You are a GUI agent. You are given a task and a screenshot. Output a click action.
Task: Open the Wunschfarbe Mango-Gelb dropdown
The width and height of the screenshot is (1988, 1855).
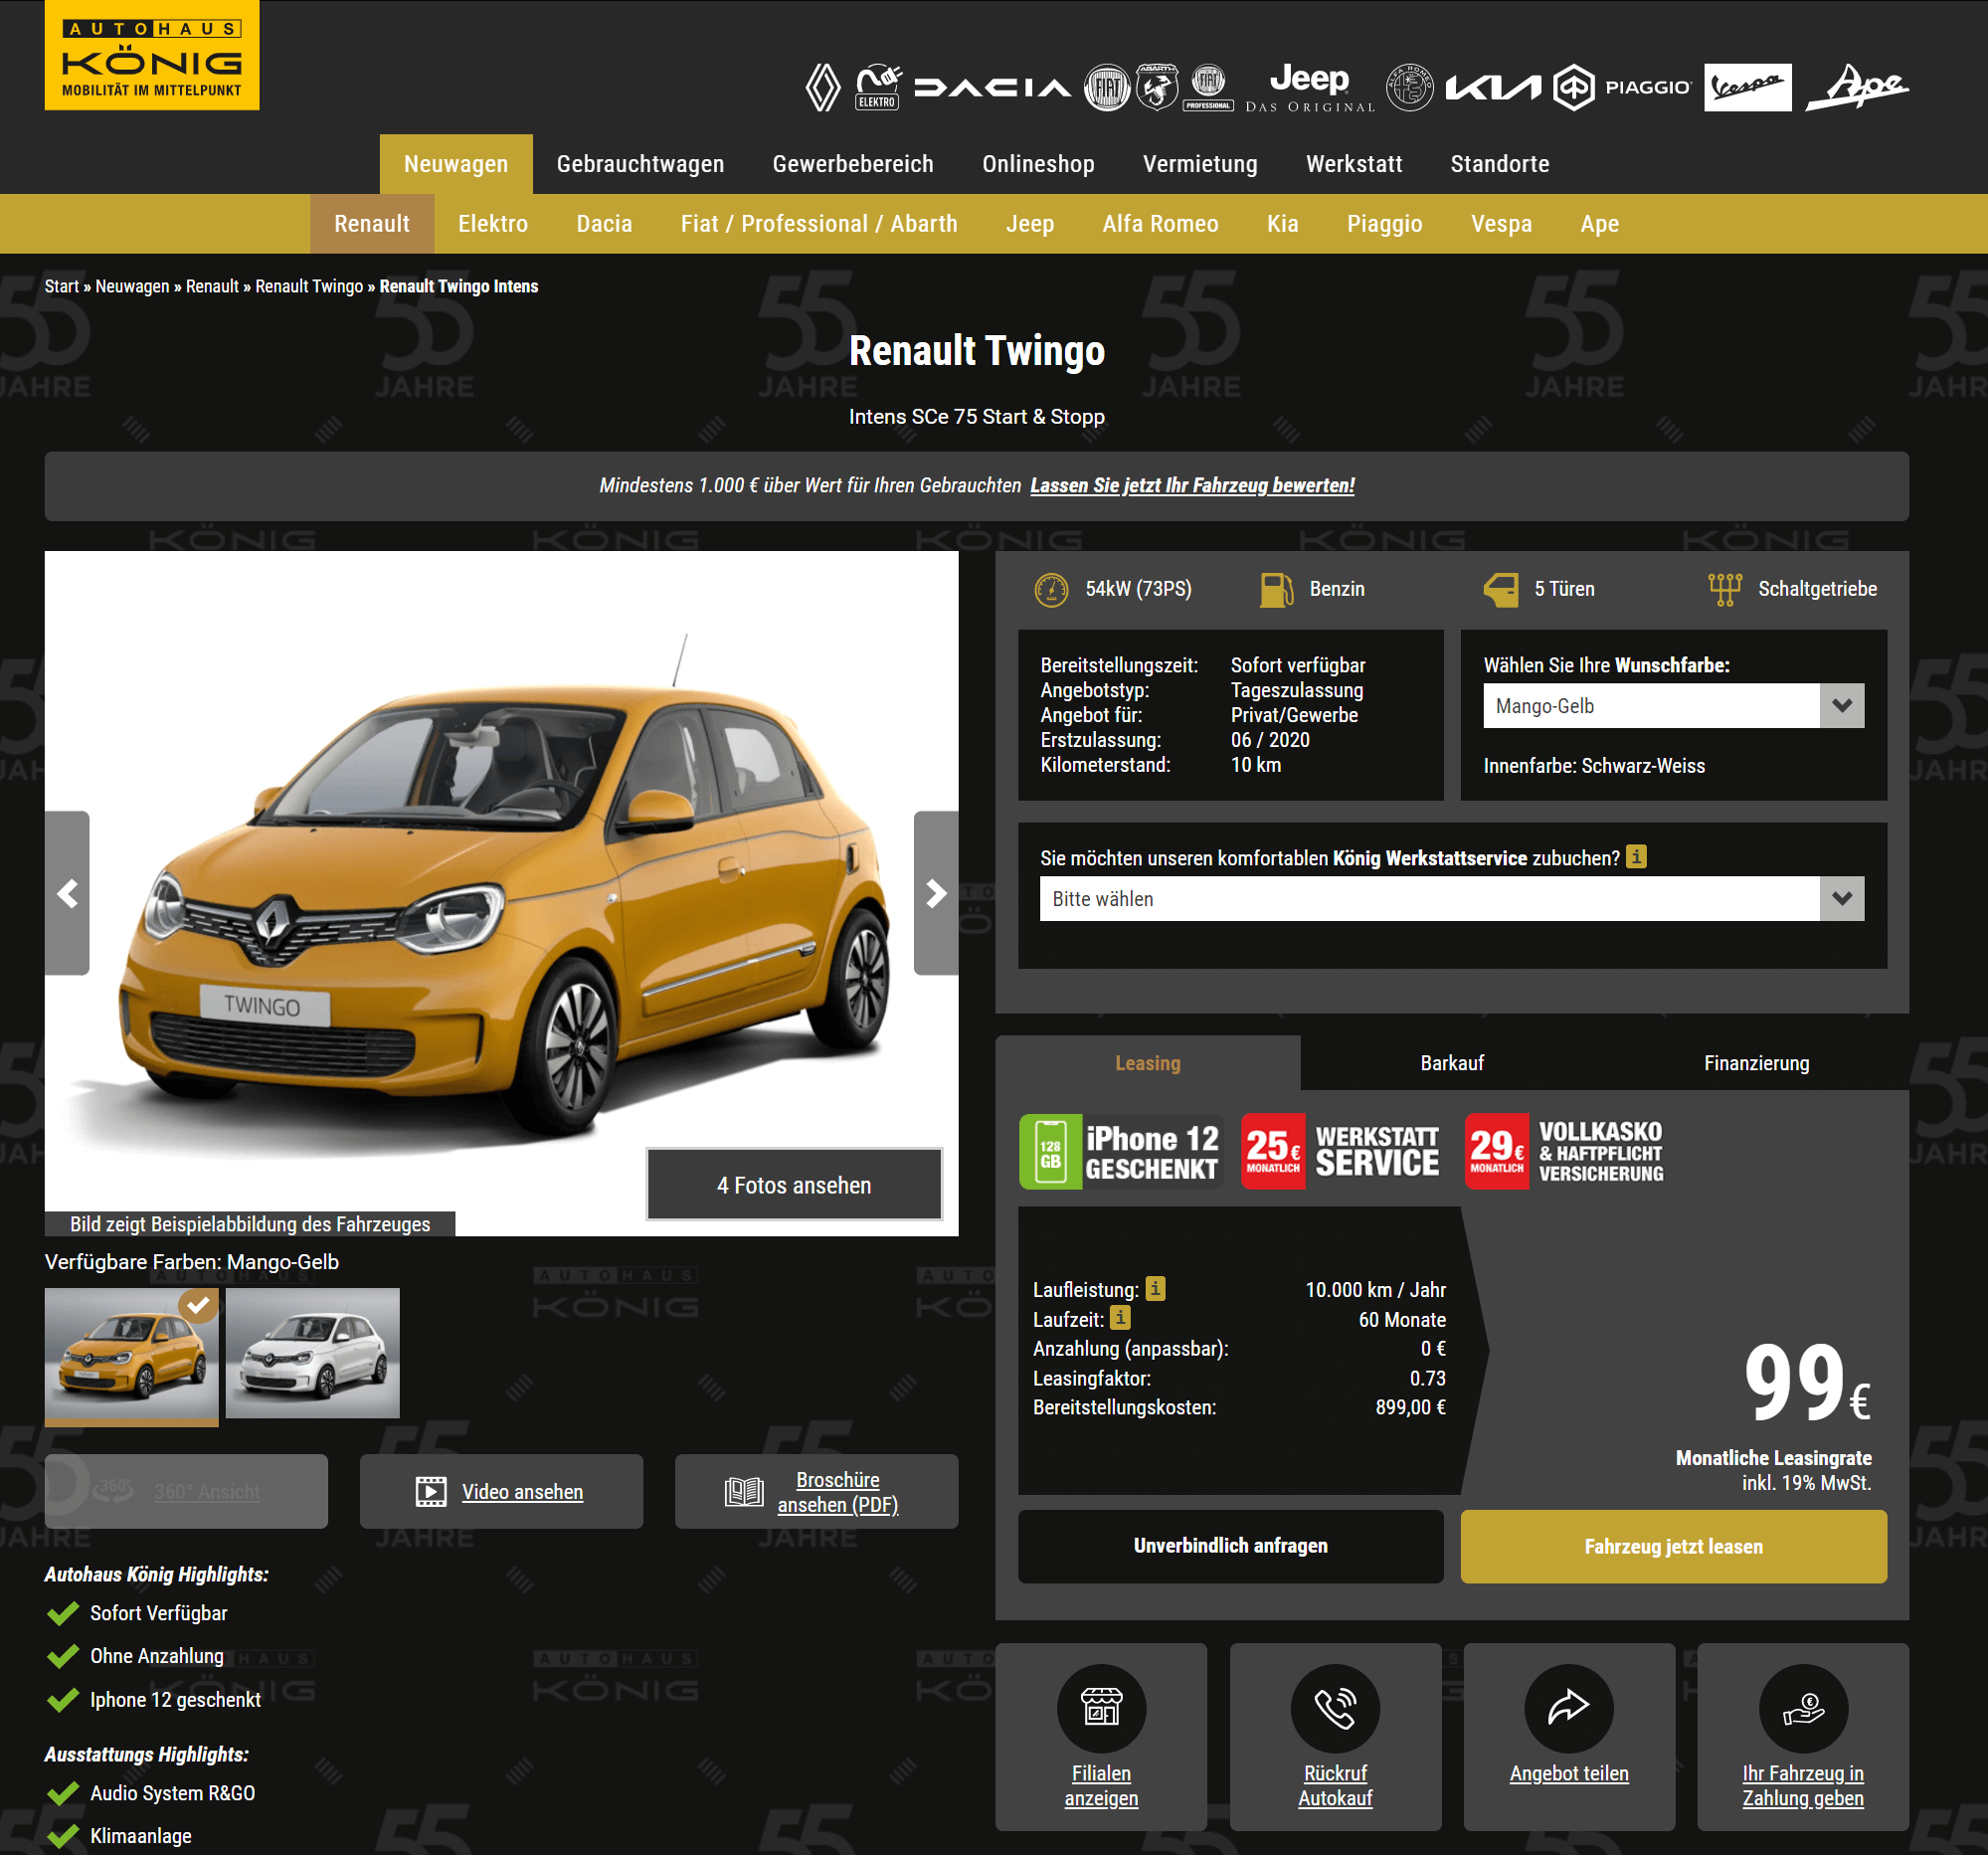click(x=1674, y=706)
